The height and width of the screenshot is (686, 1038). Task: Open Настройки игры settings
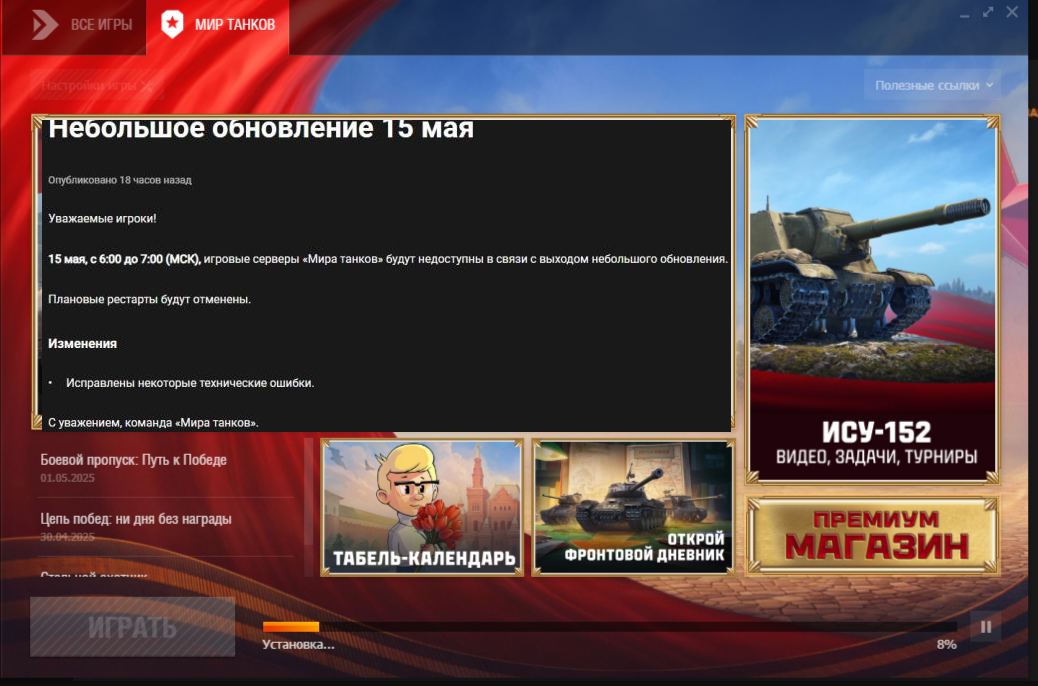click(97, 85)
